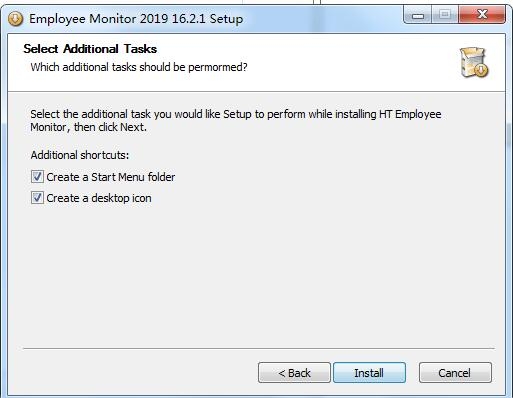Click the setup icon in title bar
This screenshot has height=398, width=513.
click(x=16, y=19)
